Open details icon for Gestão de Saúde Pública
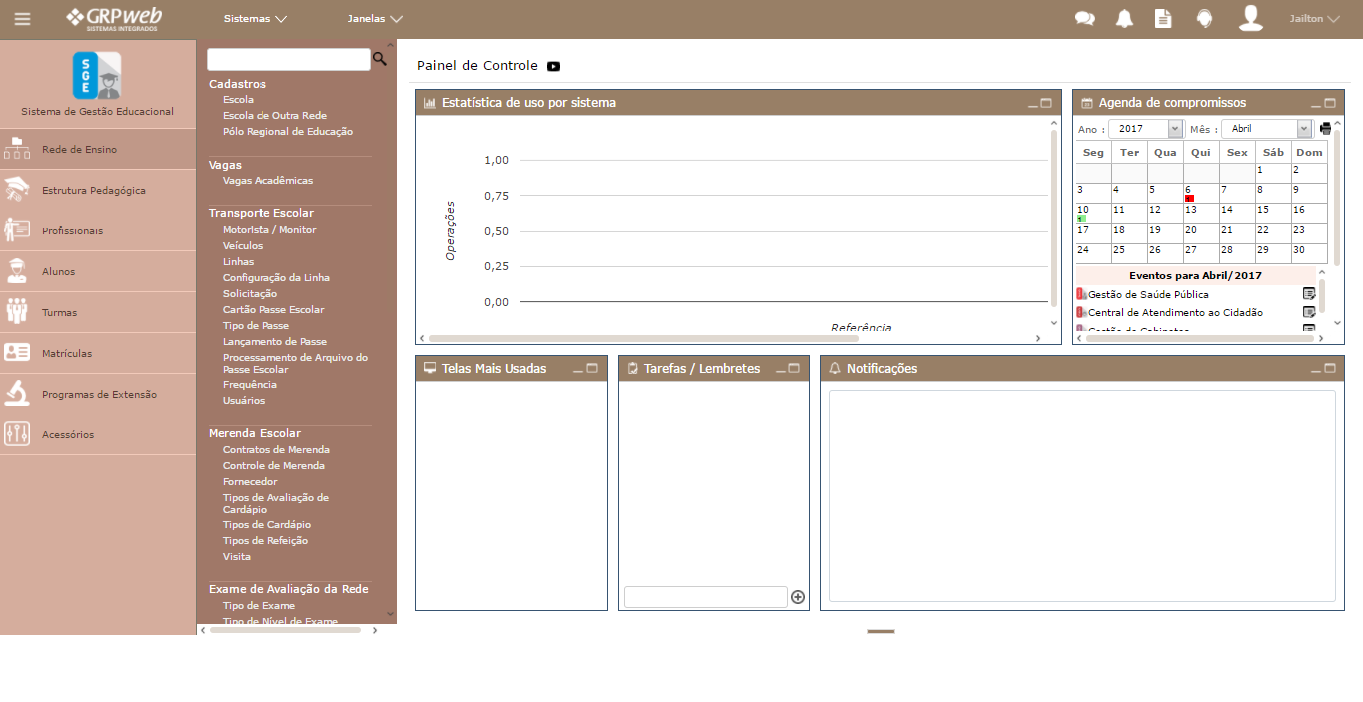1363x702 pixels. point(1309,294)
